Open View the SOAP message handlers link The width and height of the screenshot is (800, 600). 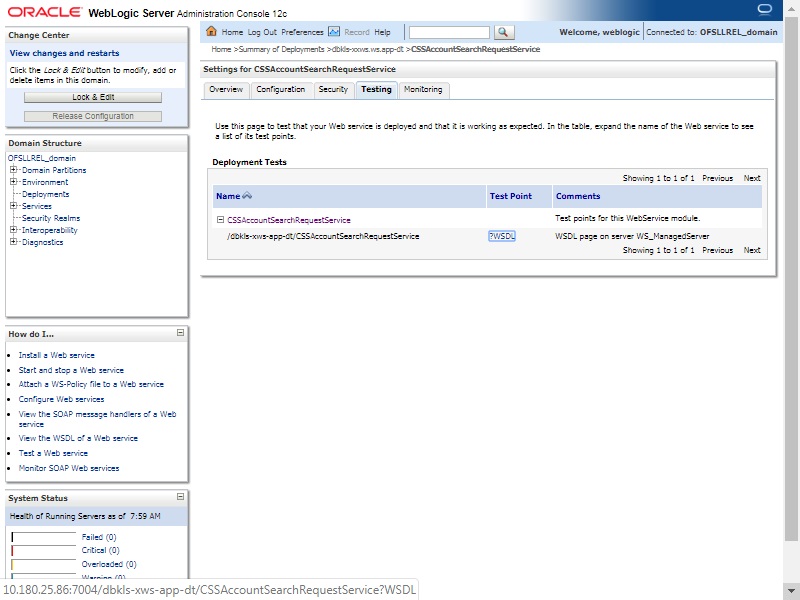pos(97,419)
